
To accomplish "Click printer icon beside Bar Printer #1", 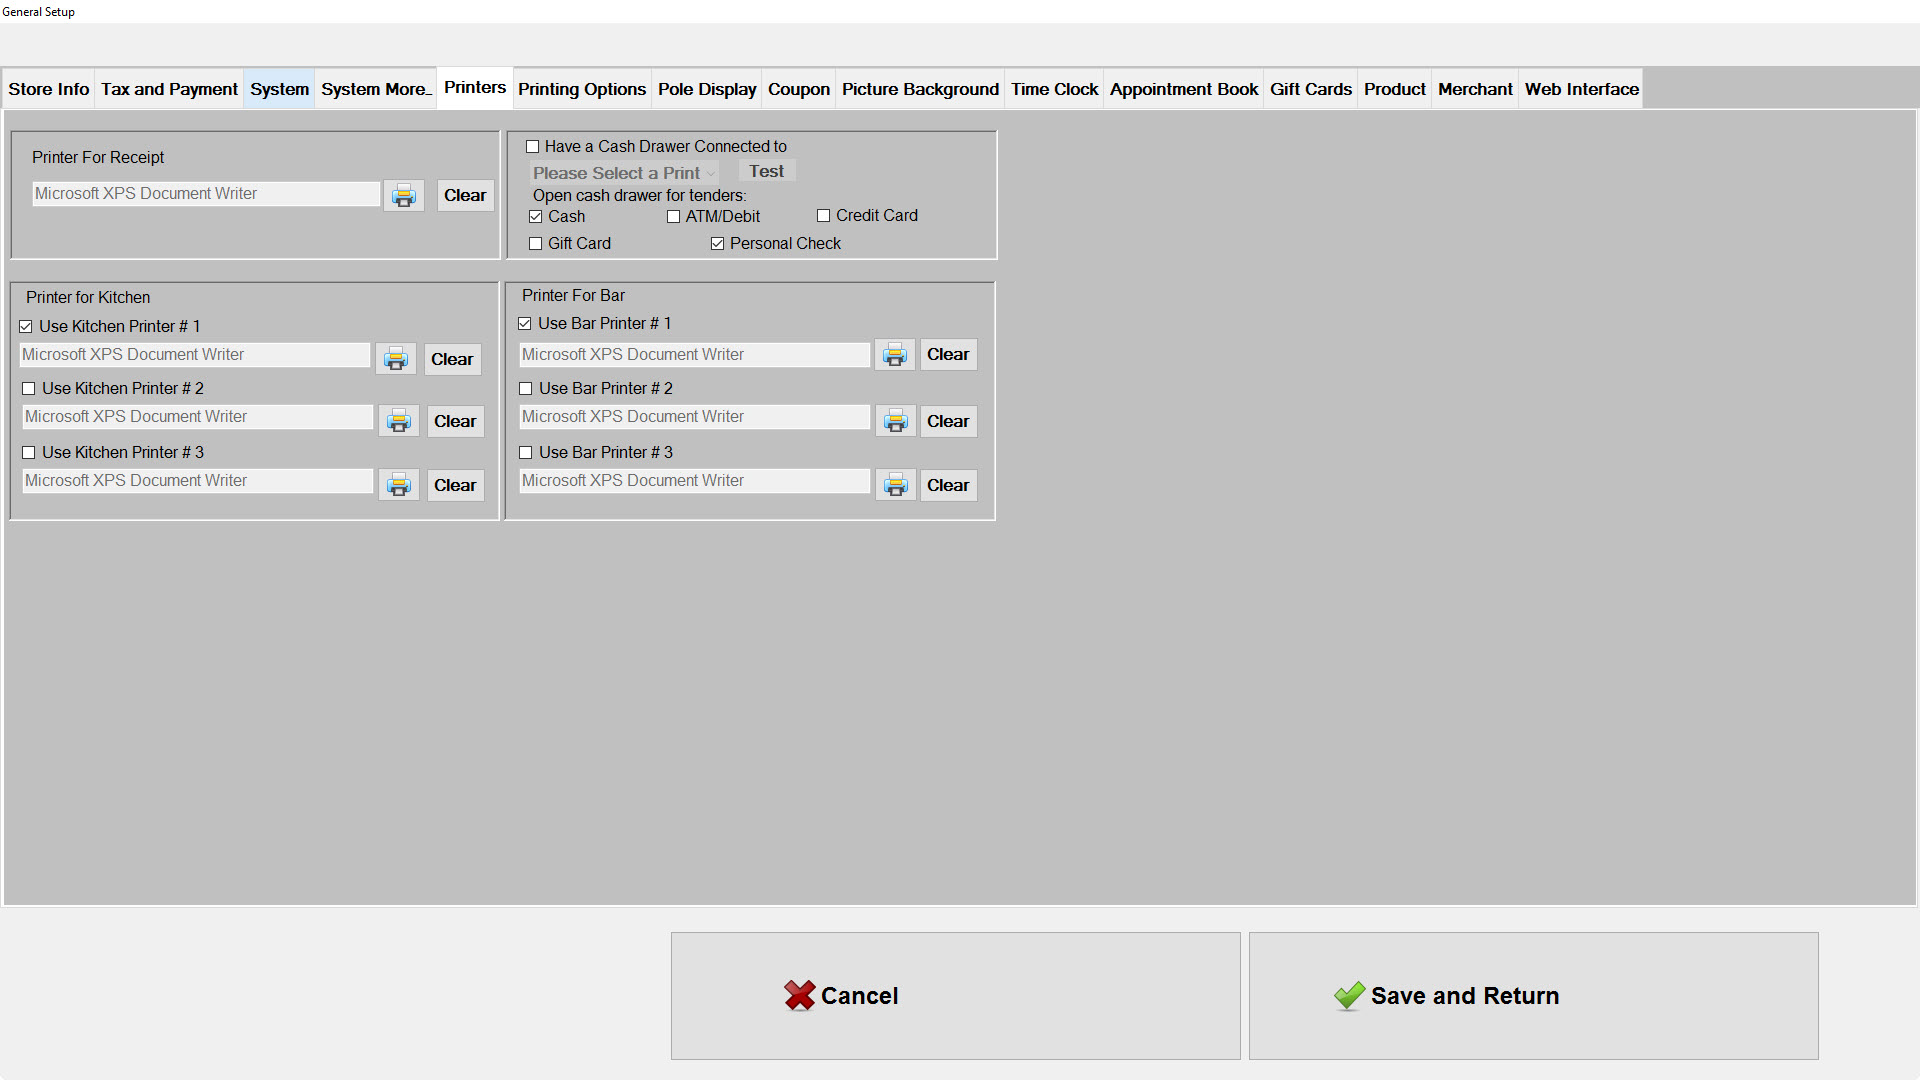I will click(x=895, y=354).
